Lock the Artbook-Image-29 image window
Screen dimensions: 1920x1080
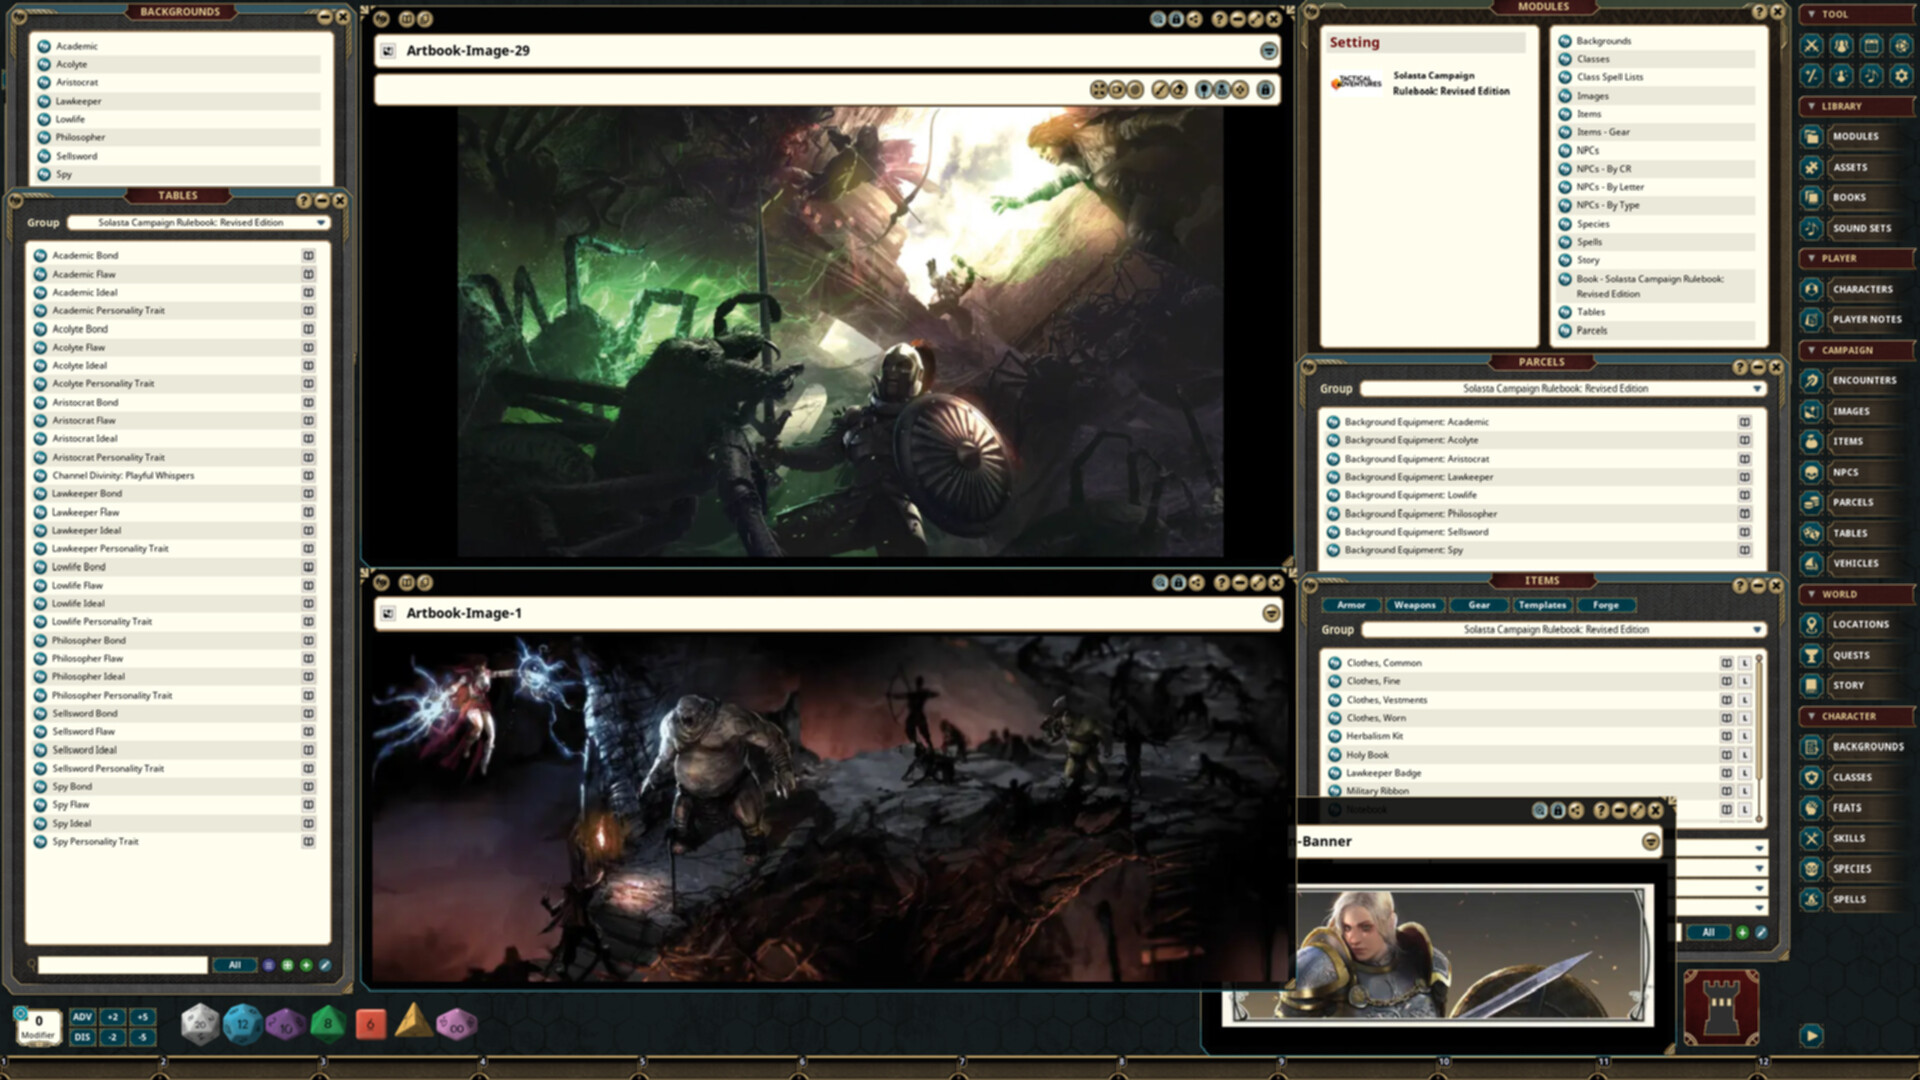click(x=1266, y=90)
